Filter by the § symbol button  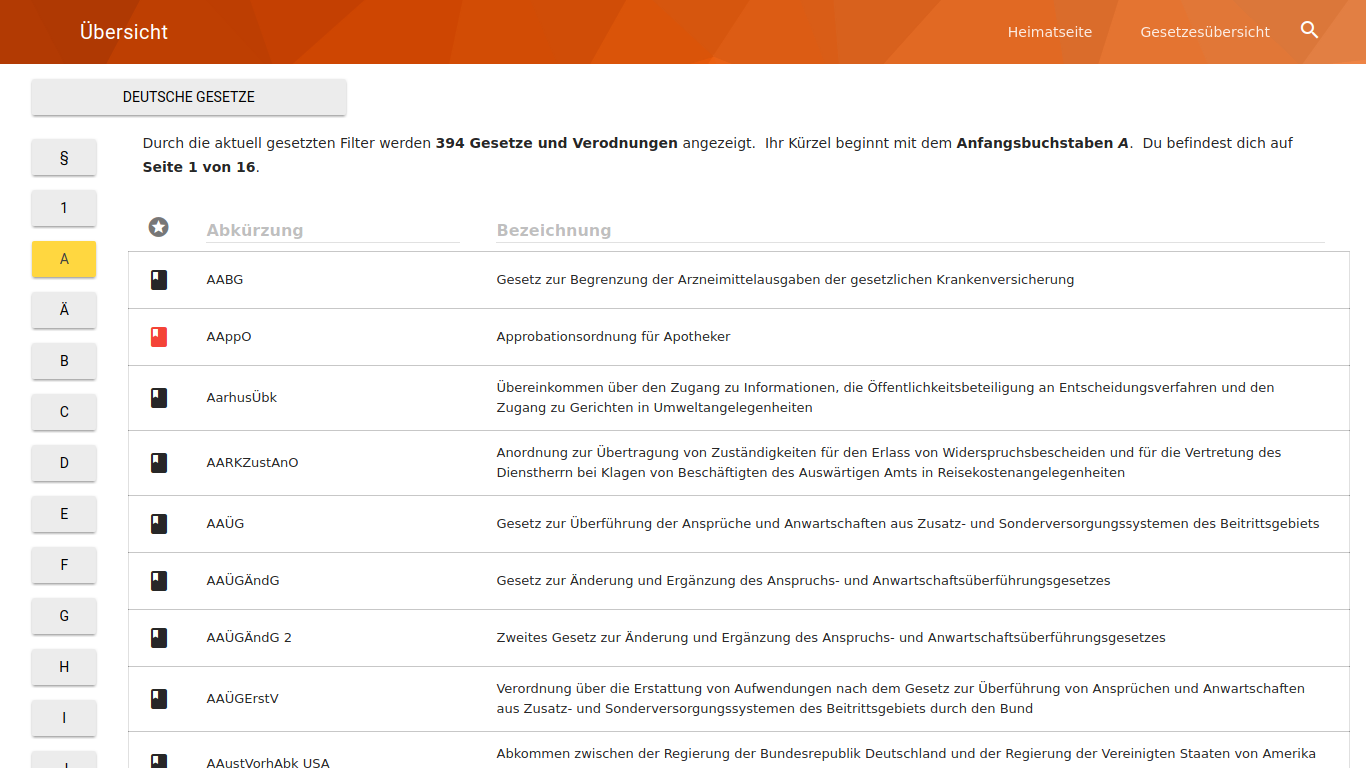(x=64, y=157)
